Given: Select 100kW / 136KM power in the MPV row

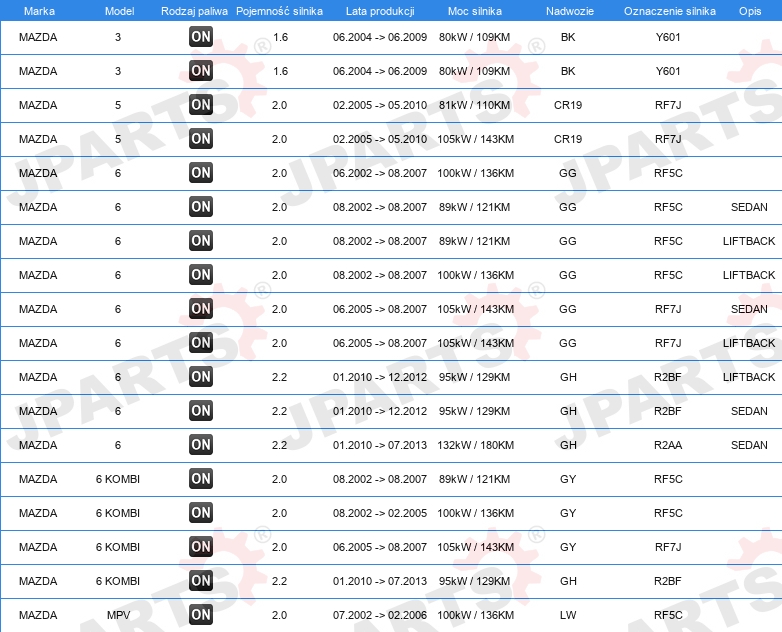Looking at the screenshot, I should click(475, 615).
